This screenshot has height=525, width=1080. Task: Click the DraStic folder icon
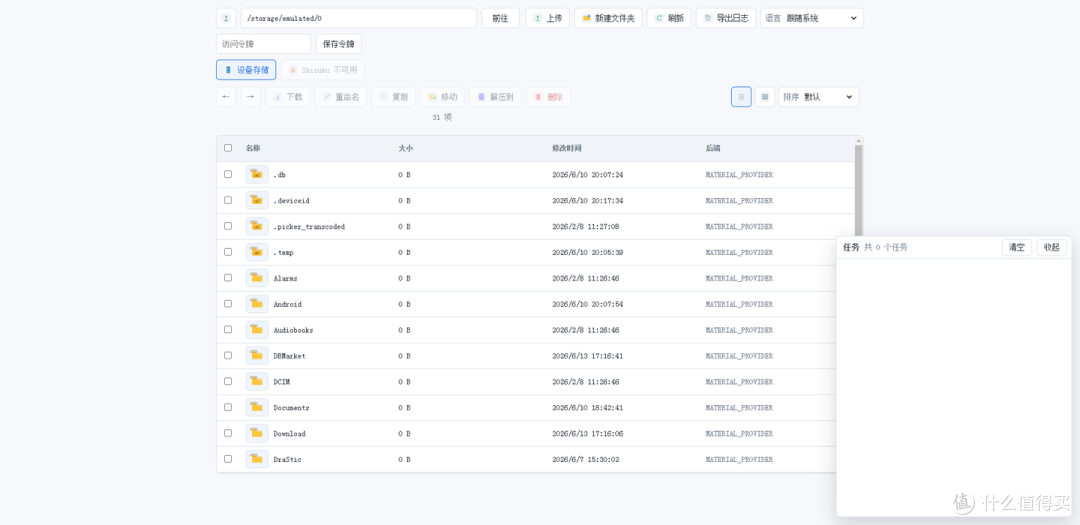257,459
